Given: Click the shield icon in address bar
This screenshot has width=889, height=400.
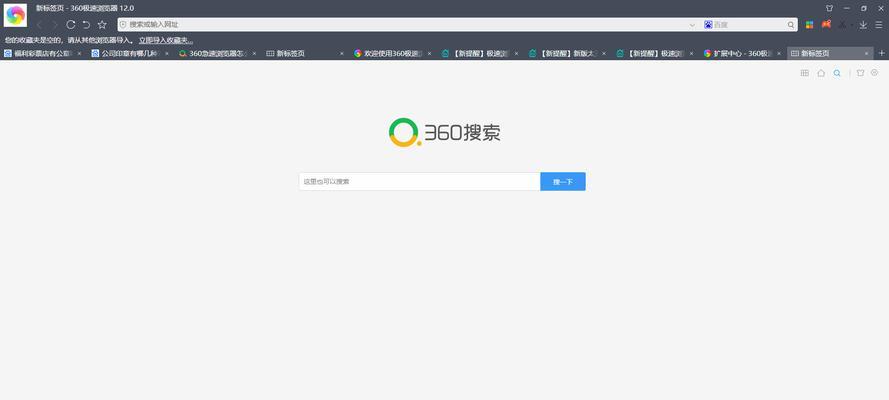Looking at the screenshot, I should [123, 25].
